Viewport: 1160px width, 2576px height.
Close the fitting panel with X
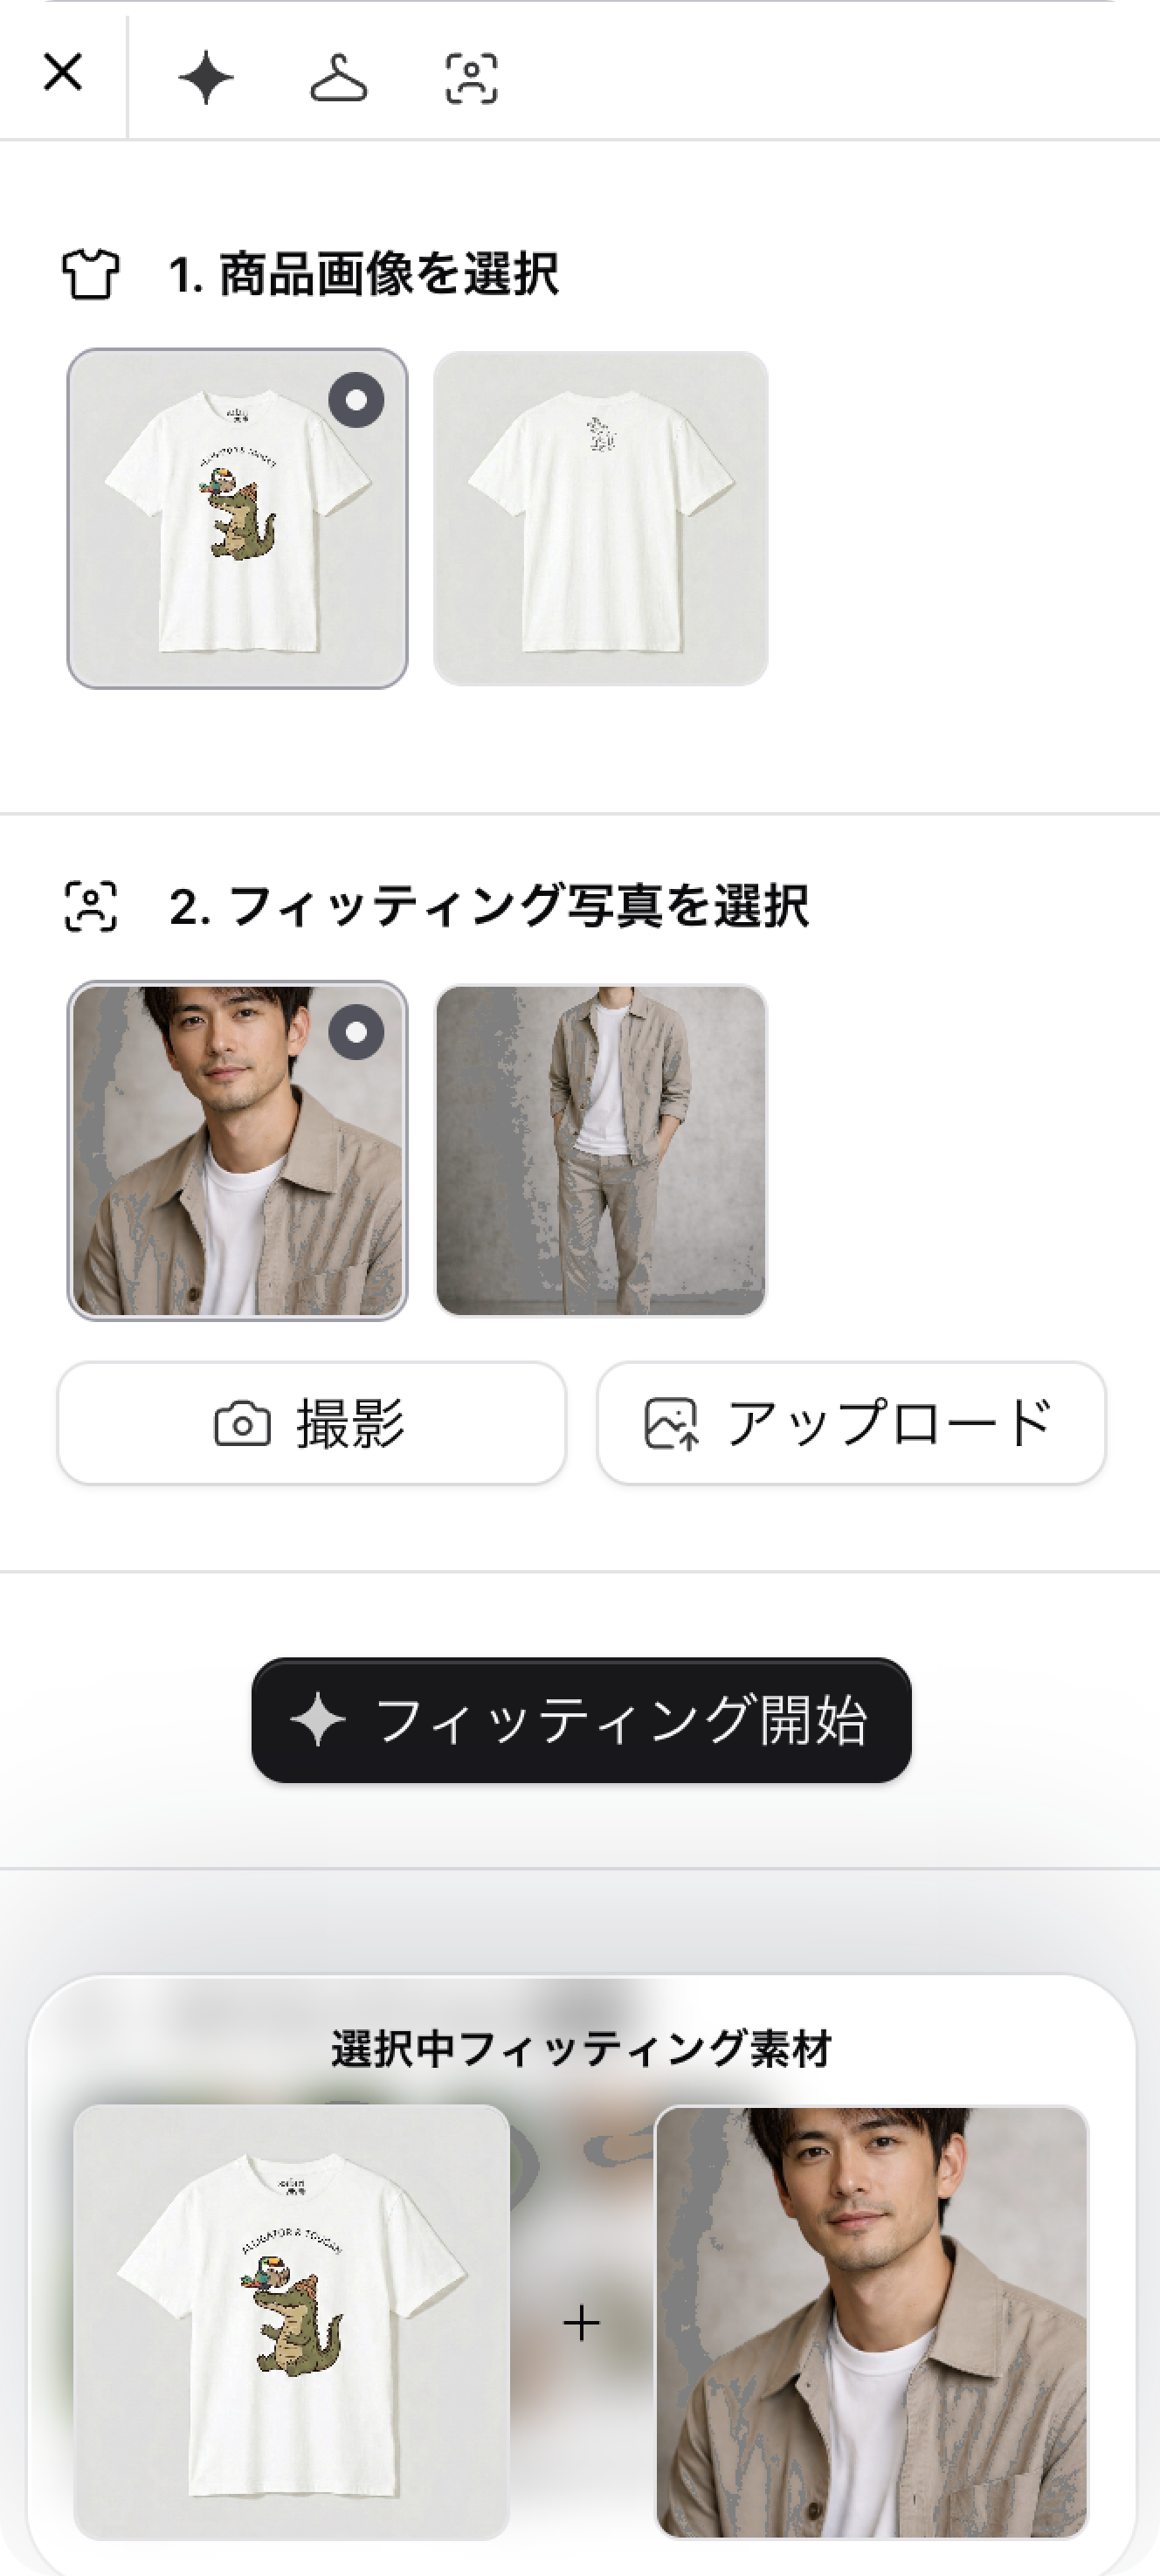63,73
